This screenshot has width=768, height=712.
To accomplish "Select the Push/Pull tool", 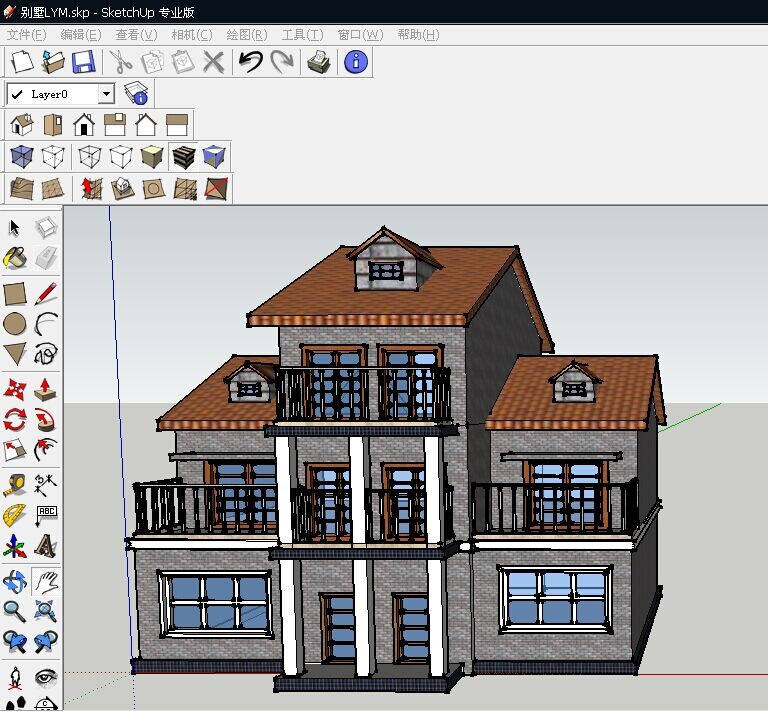I will coord(45,388).
